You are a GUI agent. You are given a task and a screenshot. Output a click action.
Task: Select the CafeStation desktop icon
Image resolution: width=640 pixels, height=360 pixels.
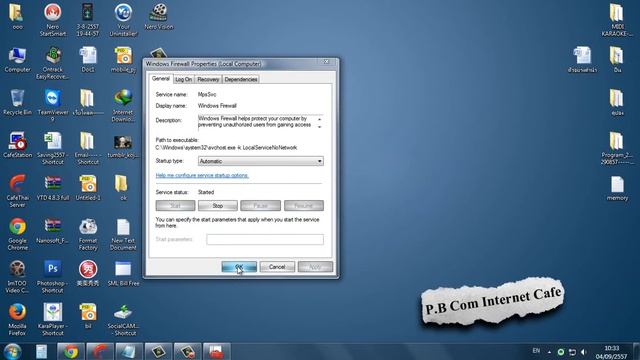(x=17, y=144)
